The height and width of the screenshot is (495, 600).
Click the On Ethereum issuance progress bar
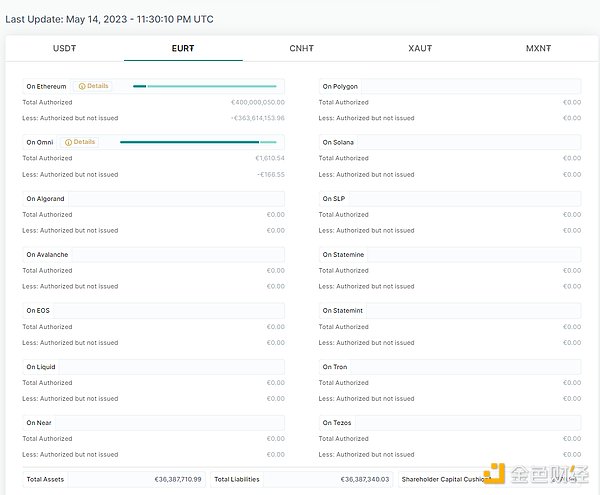tap(204, 86)
